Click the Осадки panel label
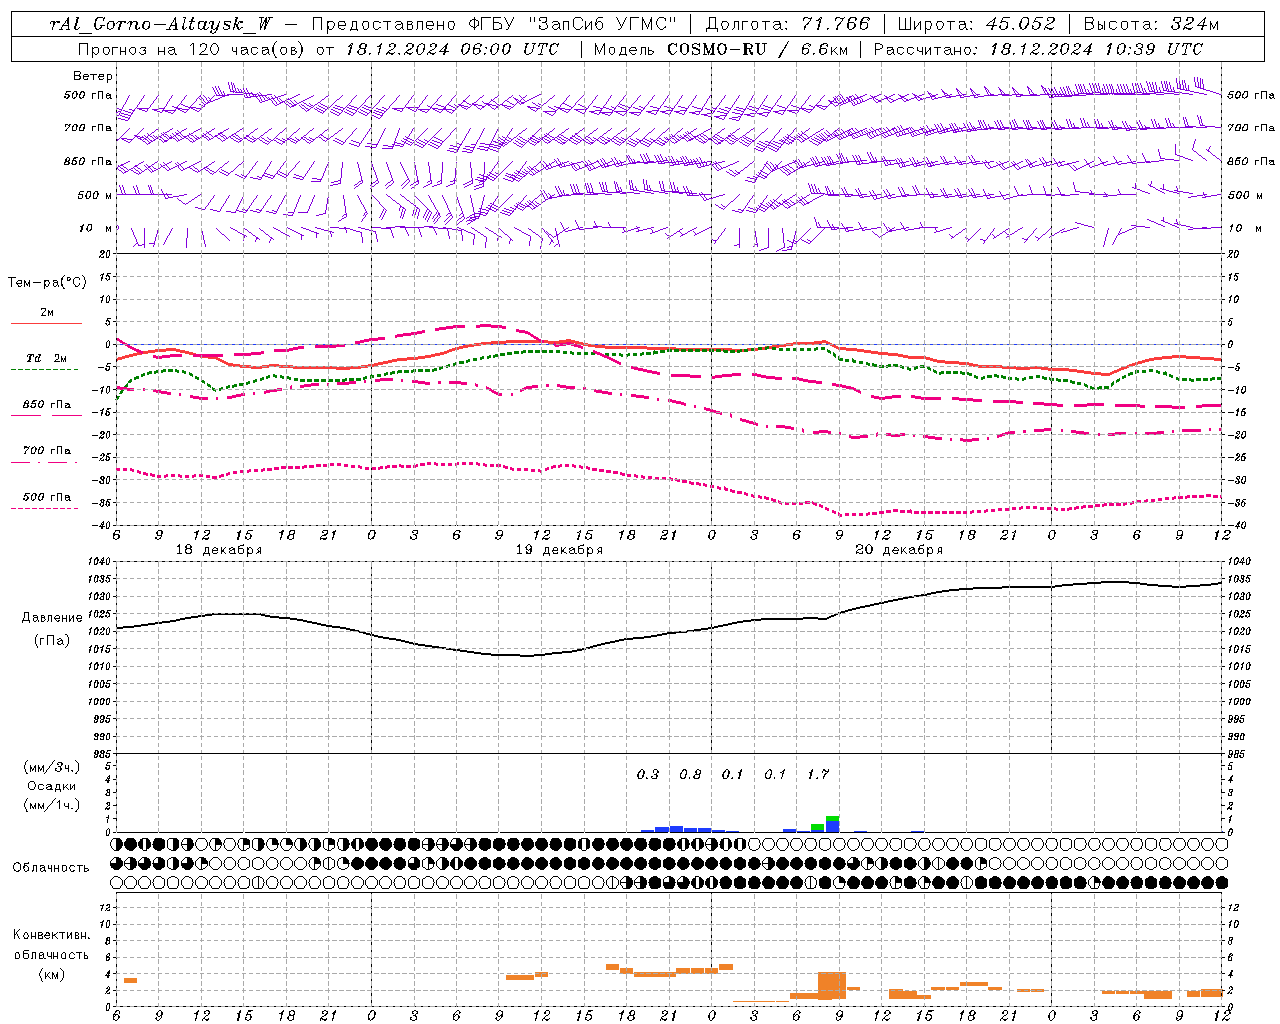Screen dimensions: 1280x1024 click(52, 786)
